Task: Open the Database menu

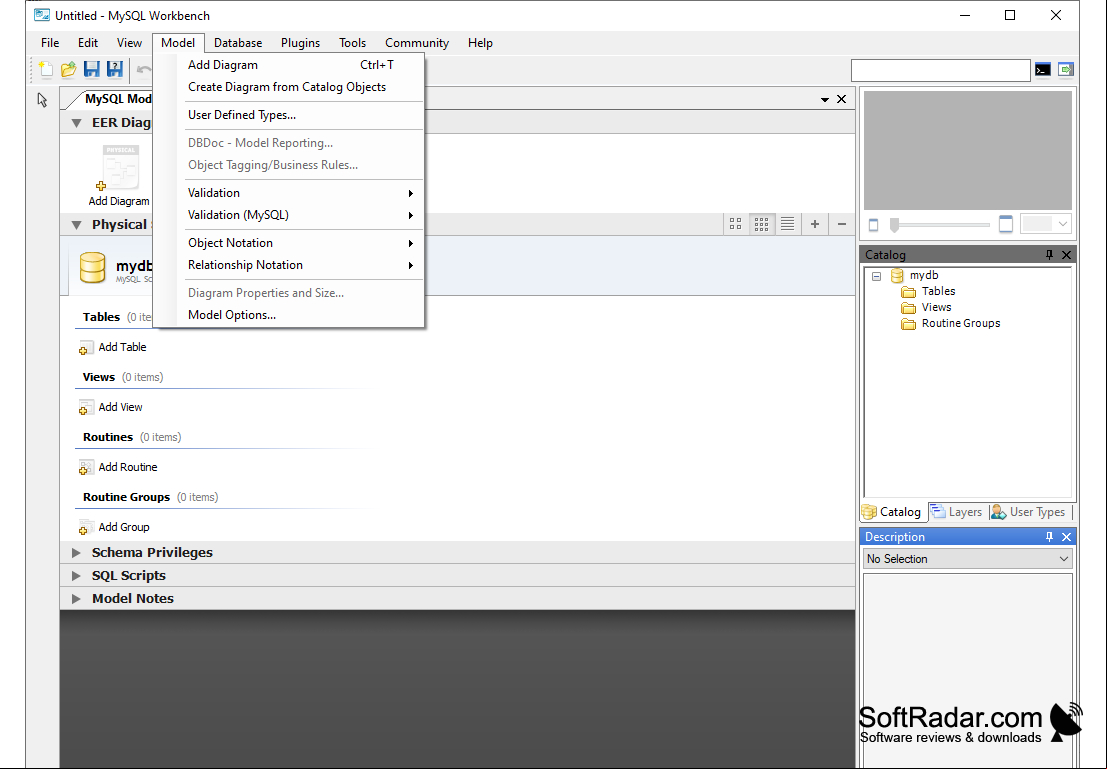Action: click(238, 42)
